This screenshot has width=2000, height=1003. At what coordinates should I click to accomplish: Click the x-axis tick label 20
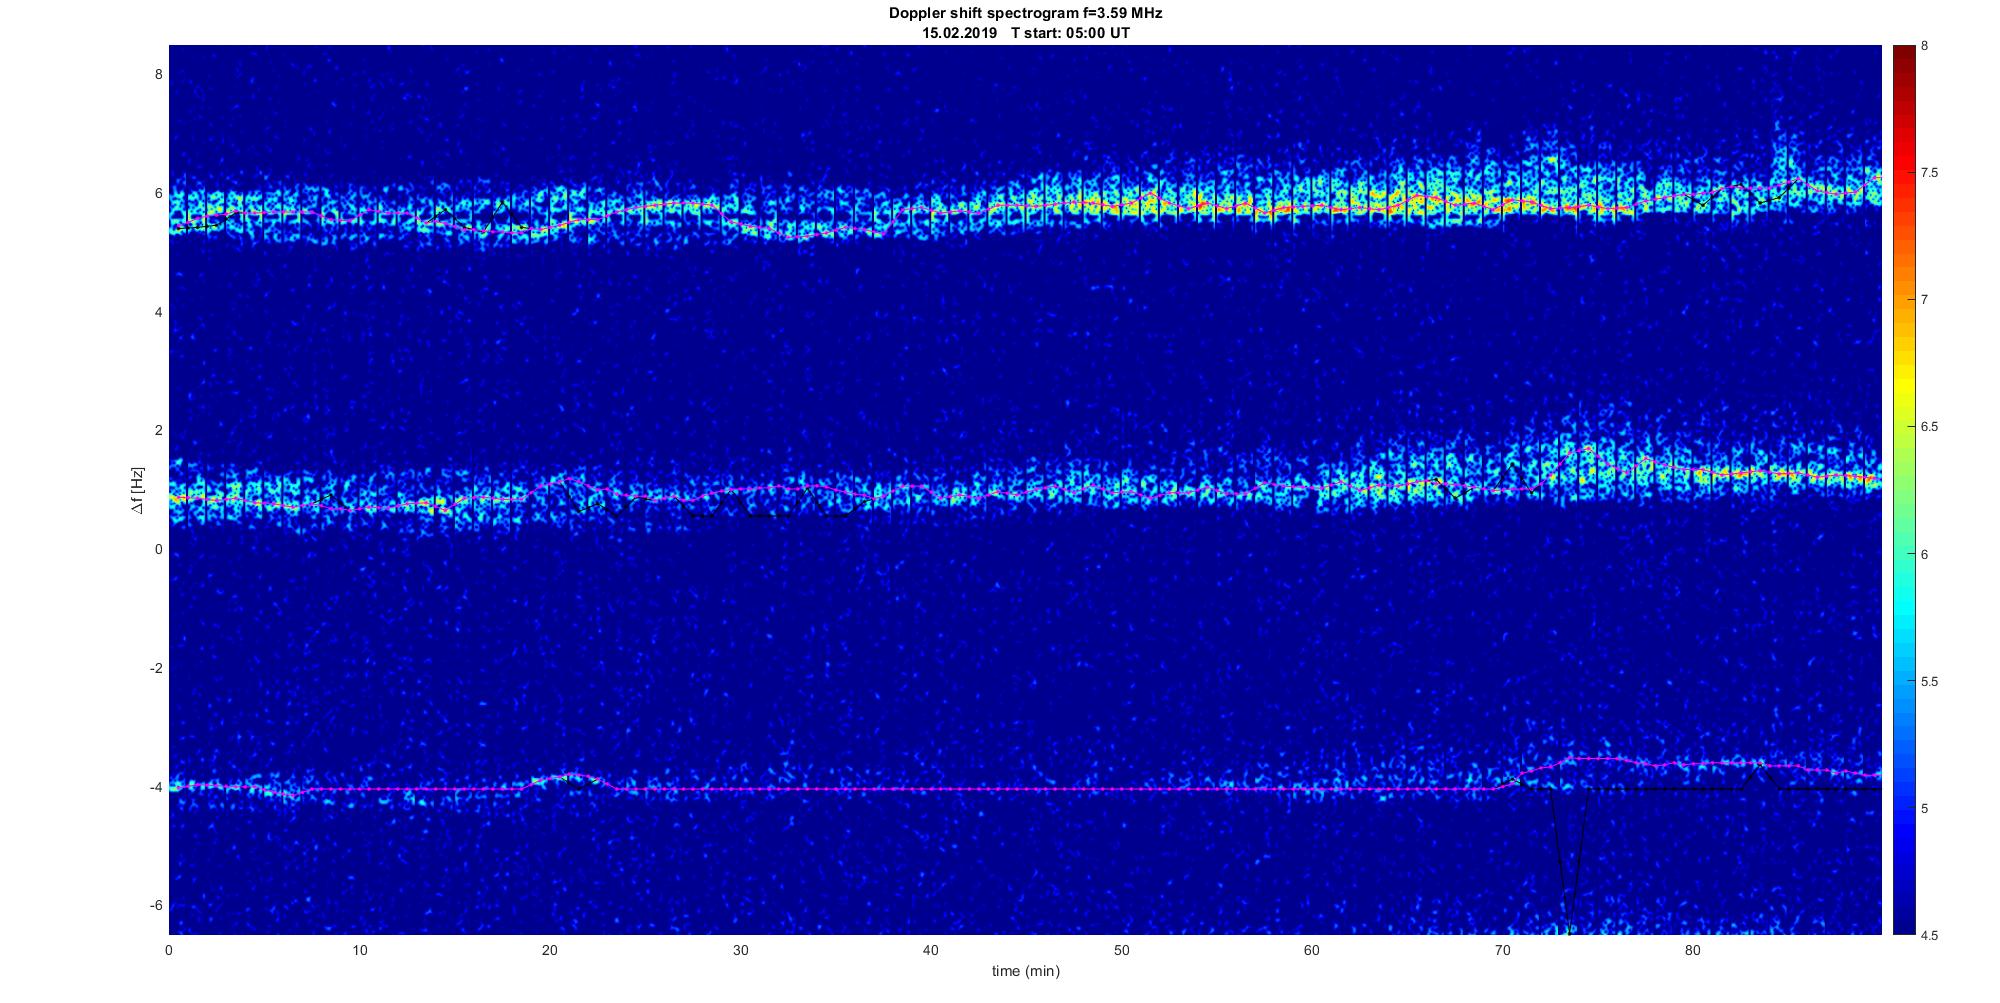550,951
